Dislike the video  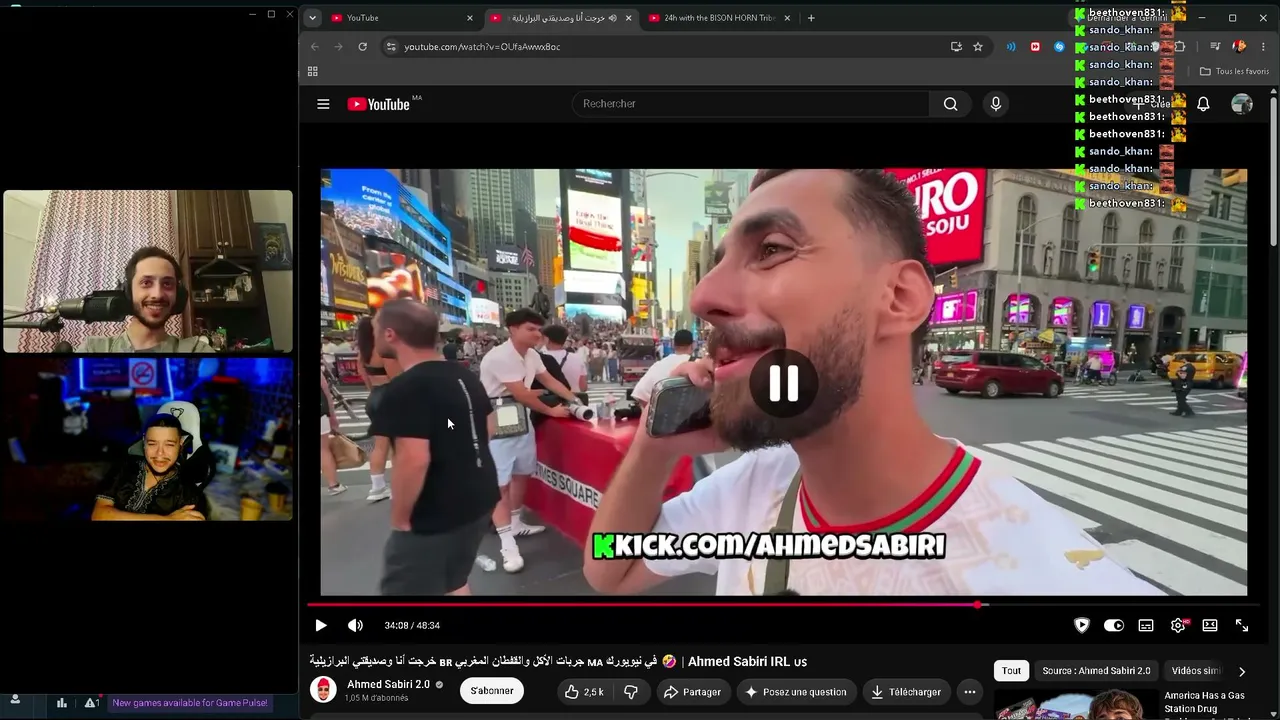(631, 692)
